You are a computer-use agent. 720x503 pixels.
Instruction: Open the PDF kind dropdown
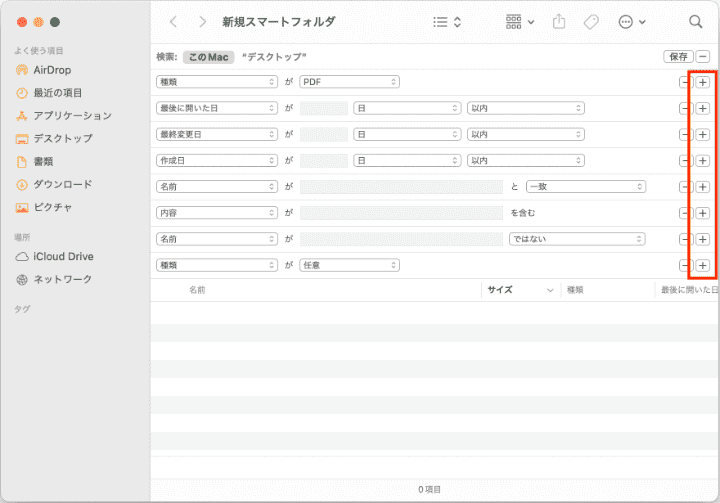(350, 82)
